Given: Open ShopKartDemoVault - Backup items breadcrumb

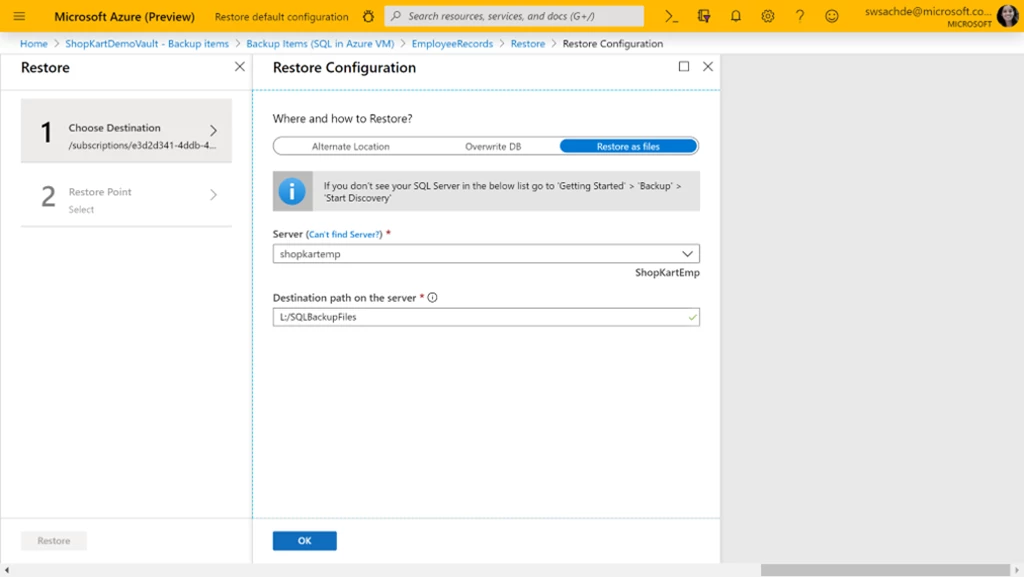Looking at the screenshot, I should (x=147, y=44).
